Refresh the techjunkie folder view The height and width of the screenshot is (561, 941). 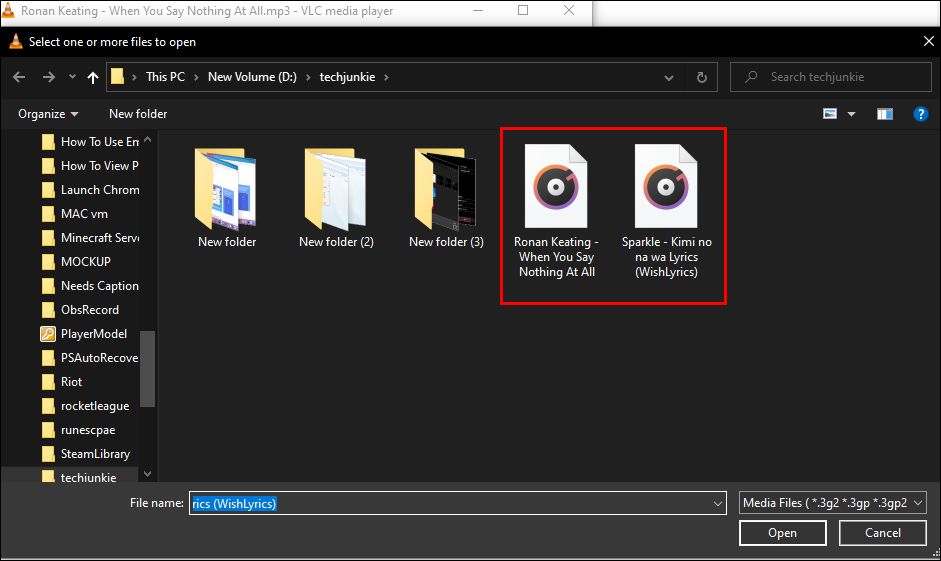click(702, 77)
